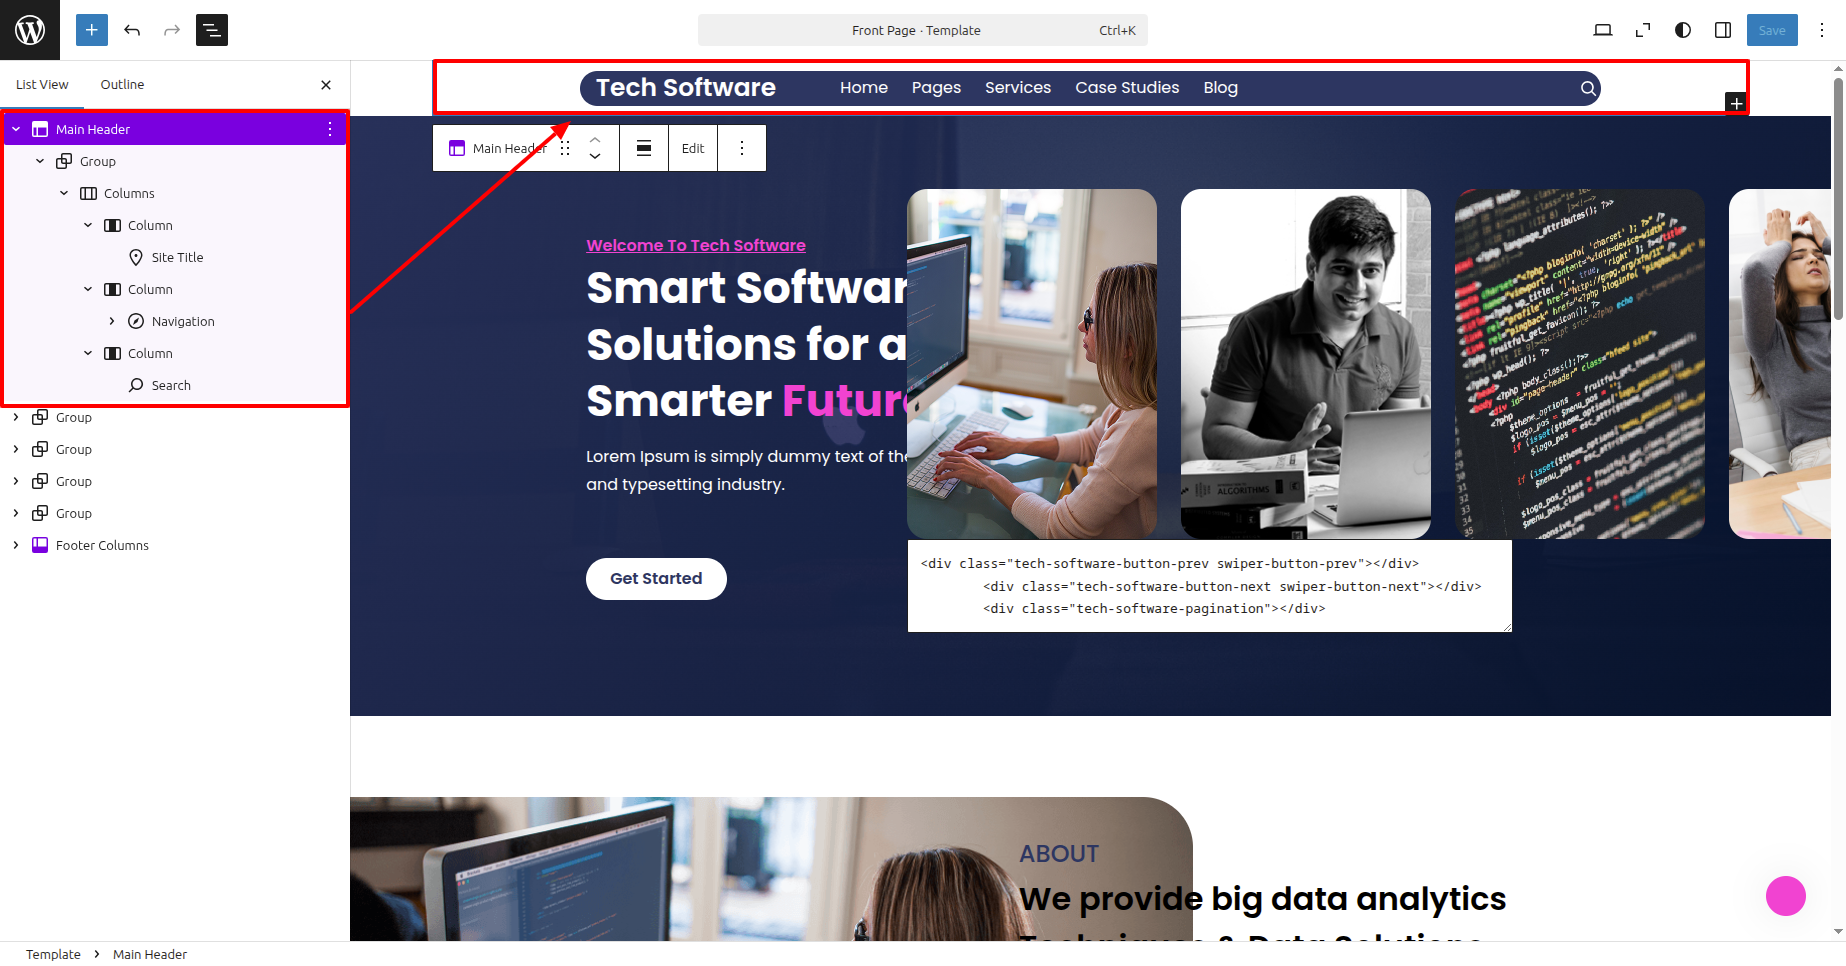Open the Front Page Template command field
The height and width of the screenshot is (966, 1846).
922,30
